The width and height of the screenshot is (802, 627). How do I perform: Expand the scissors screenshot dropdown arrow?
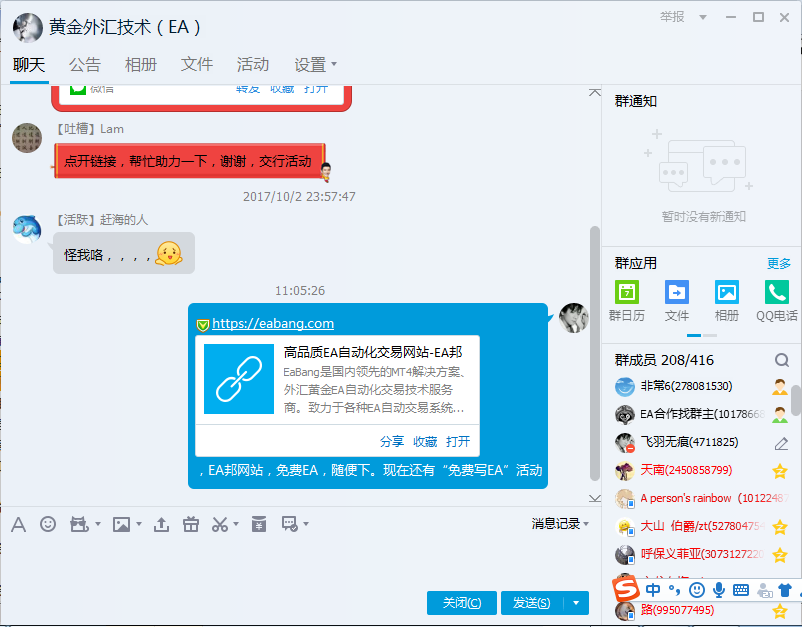click(x=236, y=524)
